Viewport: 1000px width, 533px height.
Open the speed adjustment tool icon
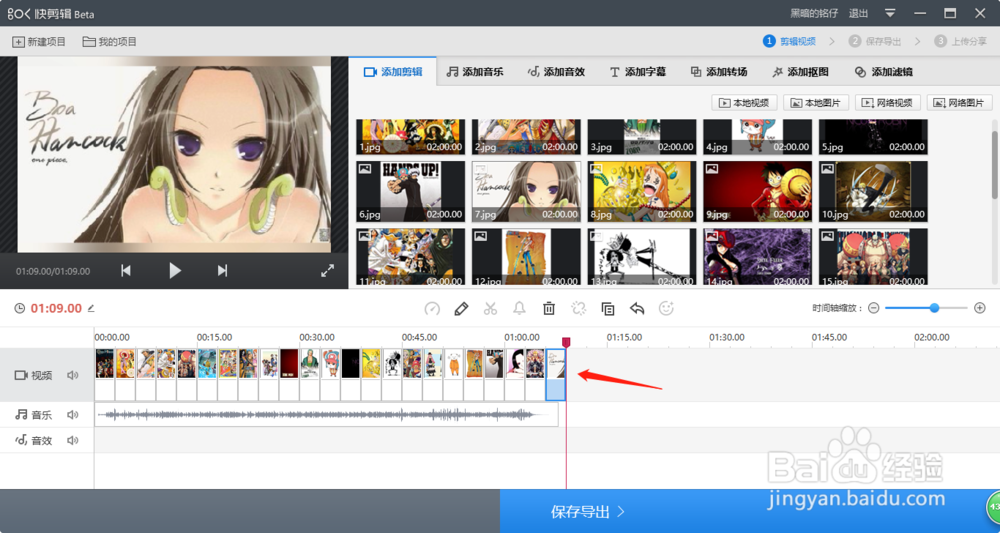[x=432, y=309]
